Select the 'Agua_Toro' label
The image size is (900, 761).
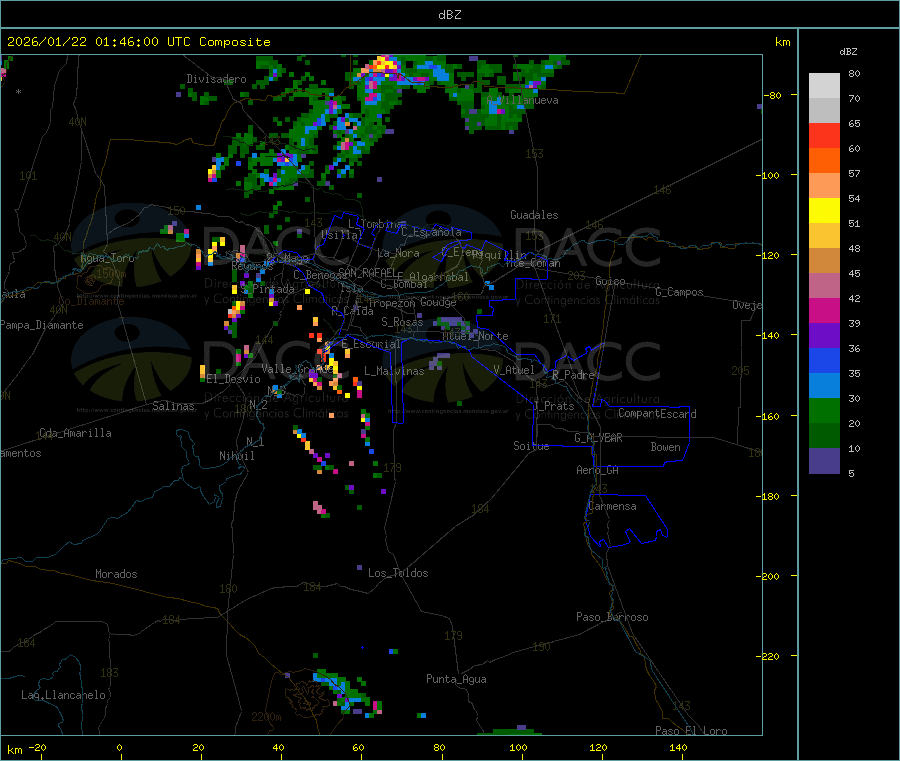click(107, 258)
